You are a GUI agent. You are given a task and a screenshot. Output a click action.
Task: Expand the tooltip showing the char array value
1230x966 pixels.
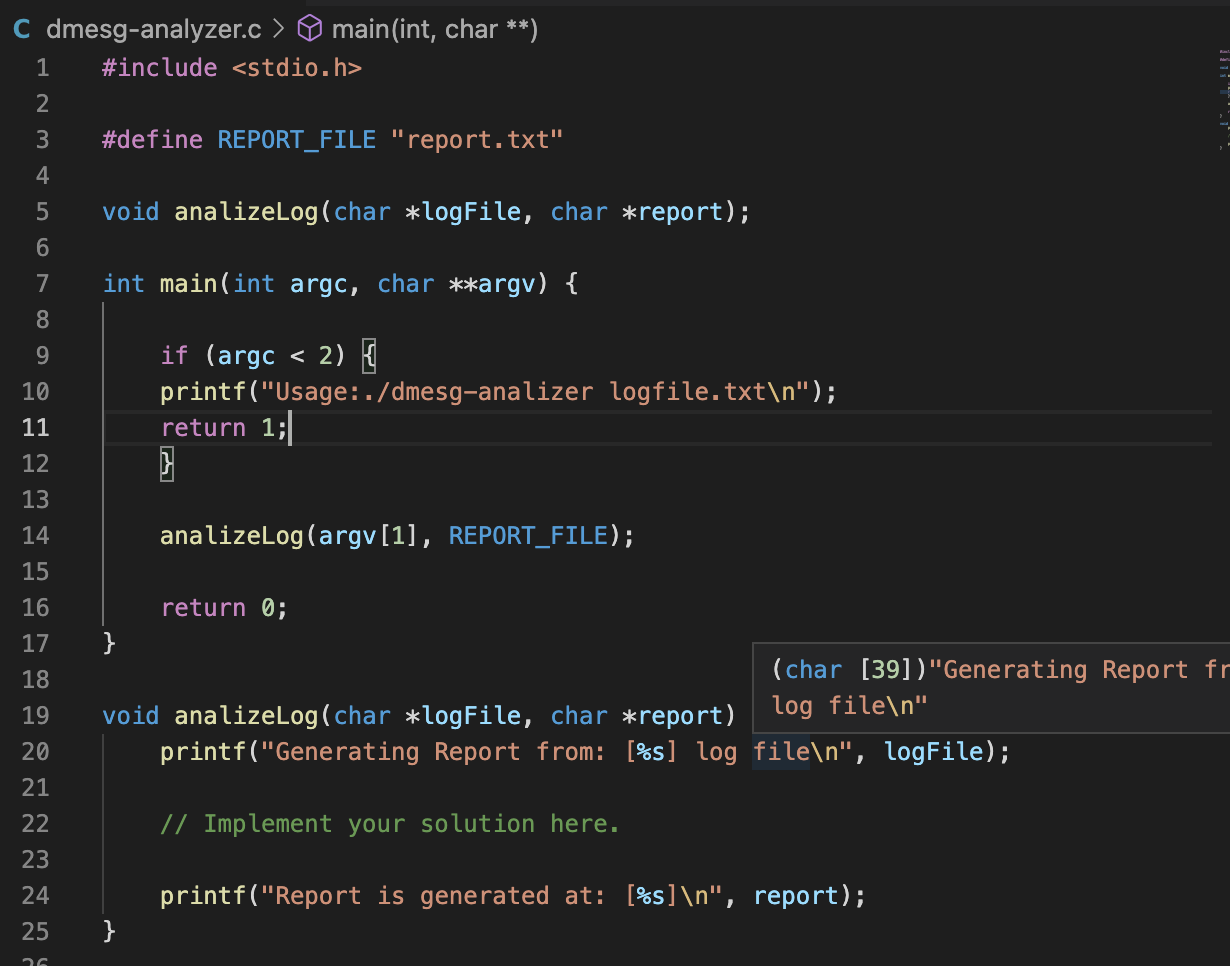point(990,688)
